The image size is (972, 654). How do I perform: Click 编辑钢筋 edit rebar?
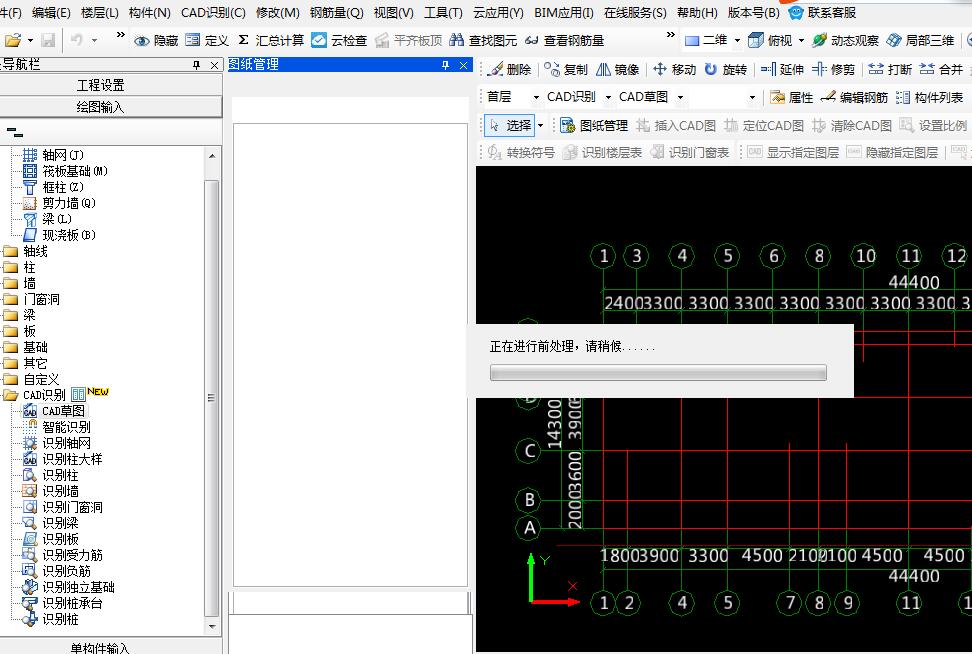coord(854,97)
